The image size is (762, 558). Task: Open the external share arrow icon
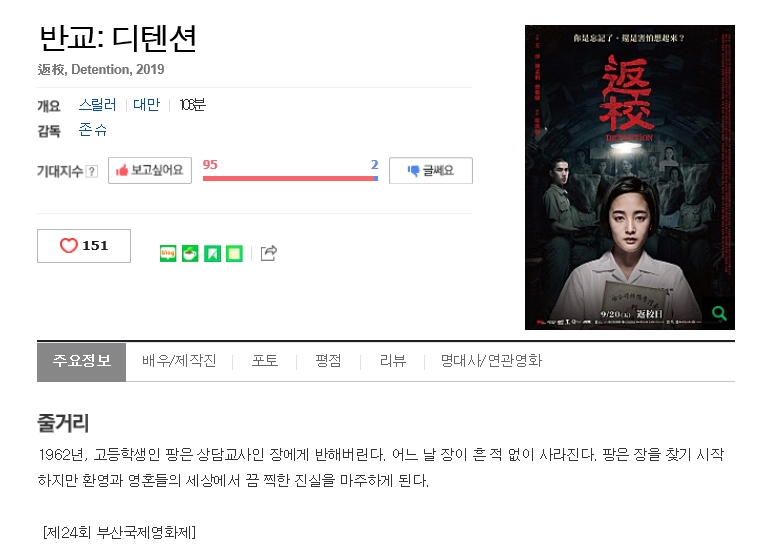pos(269,253)
